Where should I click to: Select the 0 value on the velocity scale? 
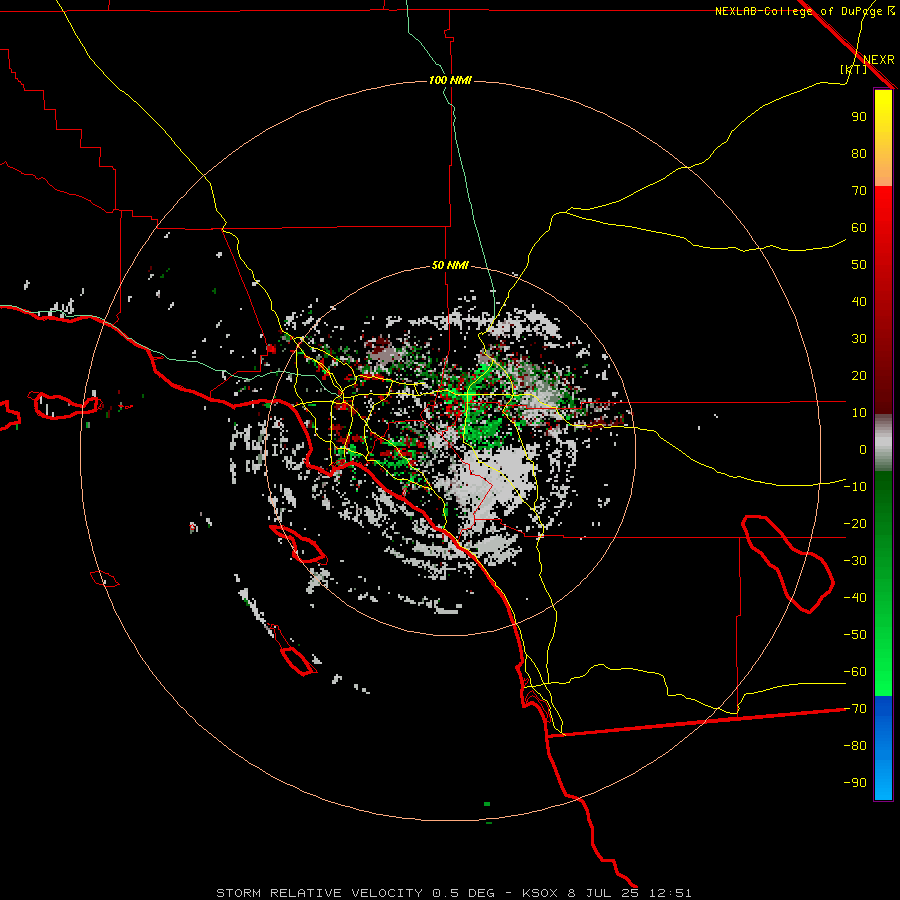point(863,449)
